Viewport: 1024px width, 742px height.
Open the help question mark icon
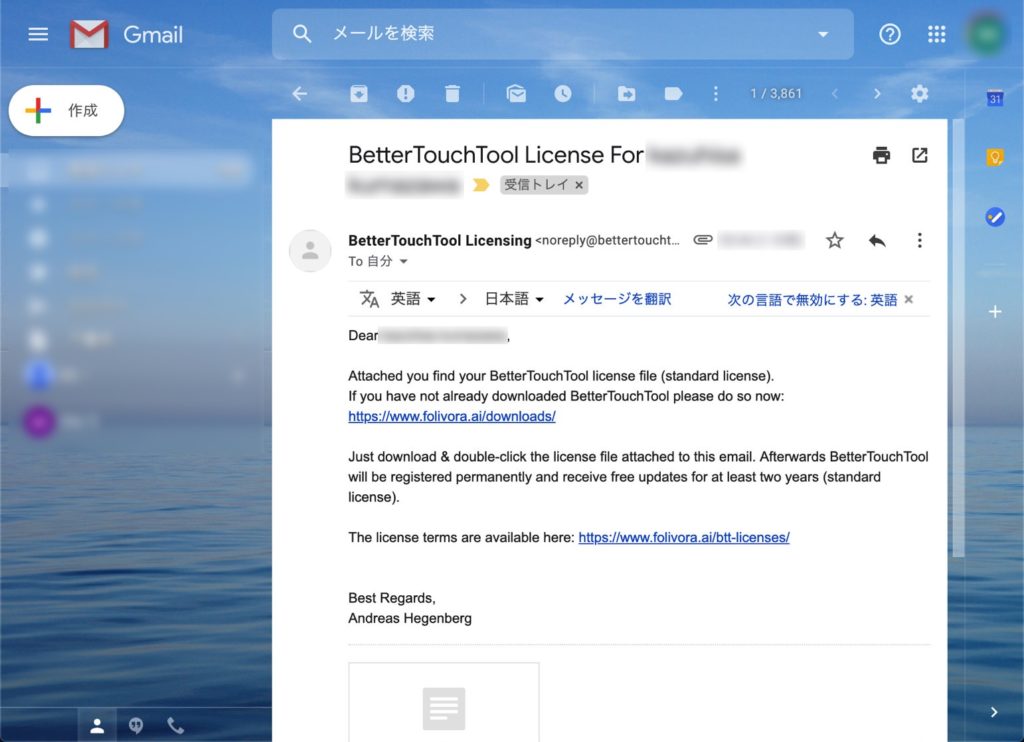[889, 34]
